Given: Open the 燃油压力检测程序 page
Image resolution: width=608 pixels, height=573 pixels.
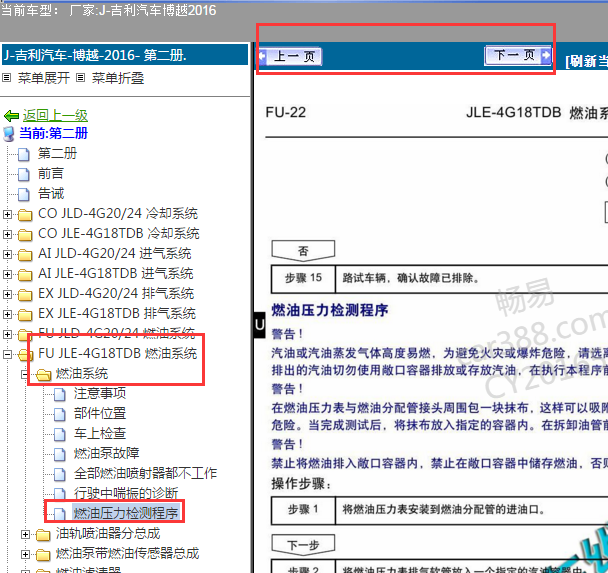Looking at the screenshot, I should tap(126, 513).
